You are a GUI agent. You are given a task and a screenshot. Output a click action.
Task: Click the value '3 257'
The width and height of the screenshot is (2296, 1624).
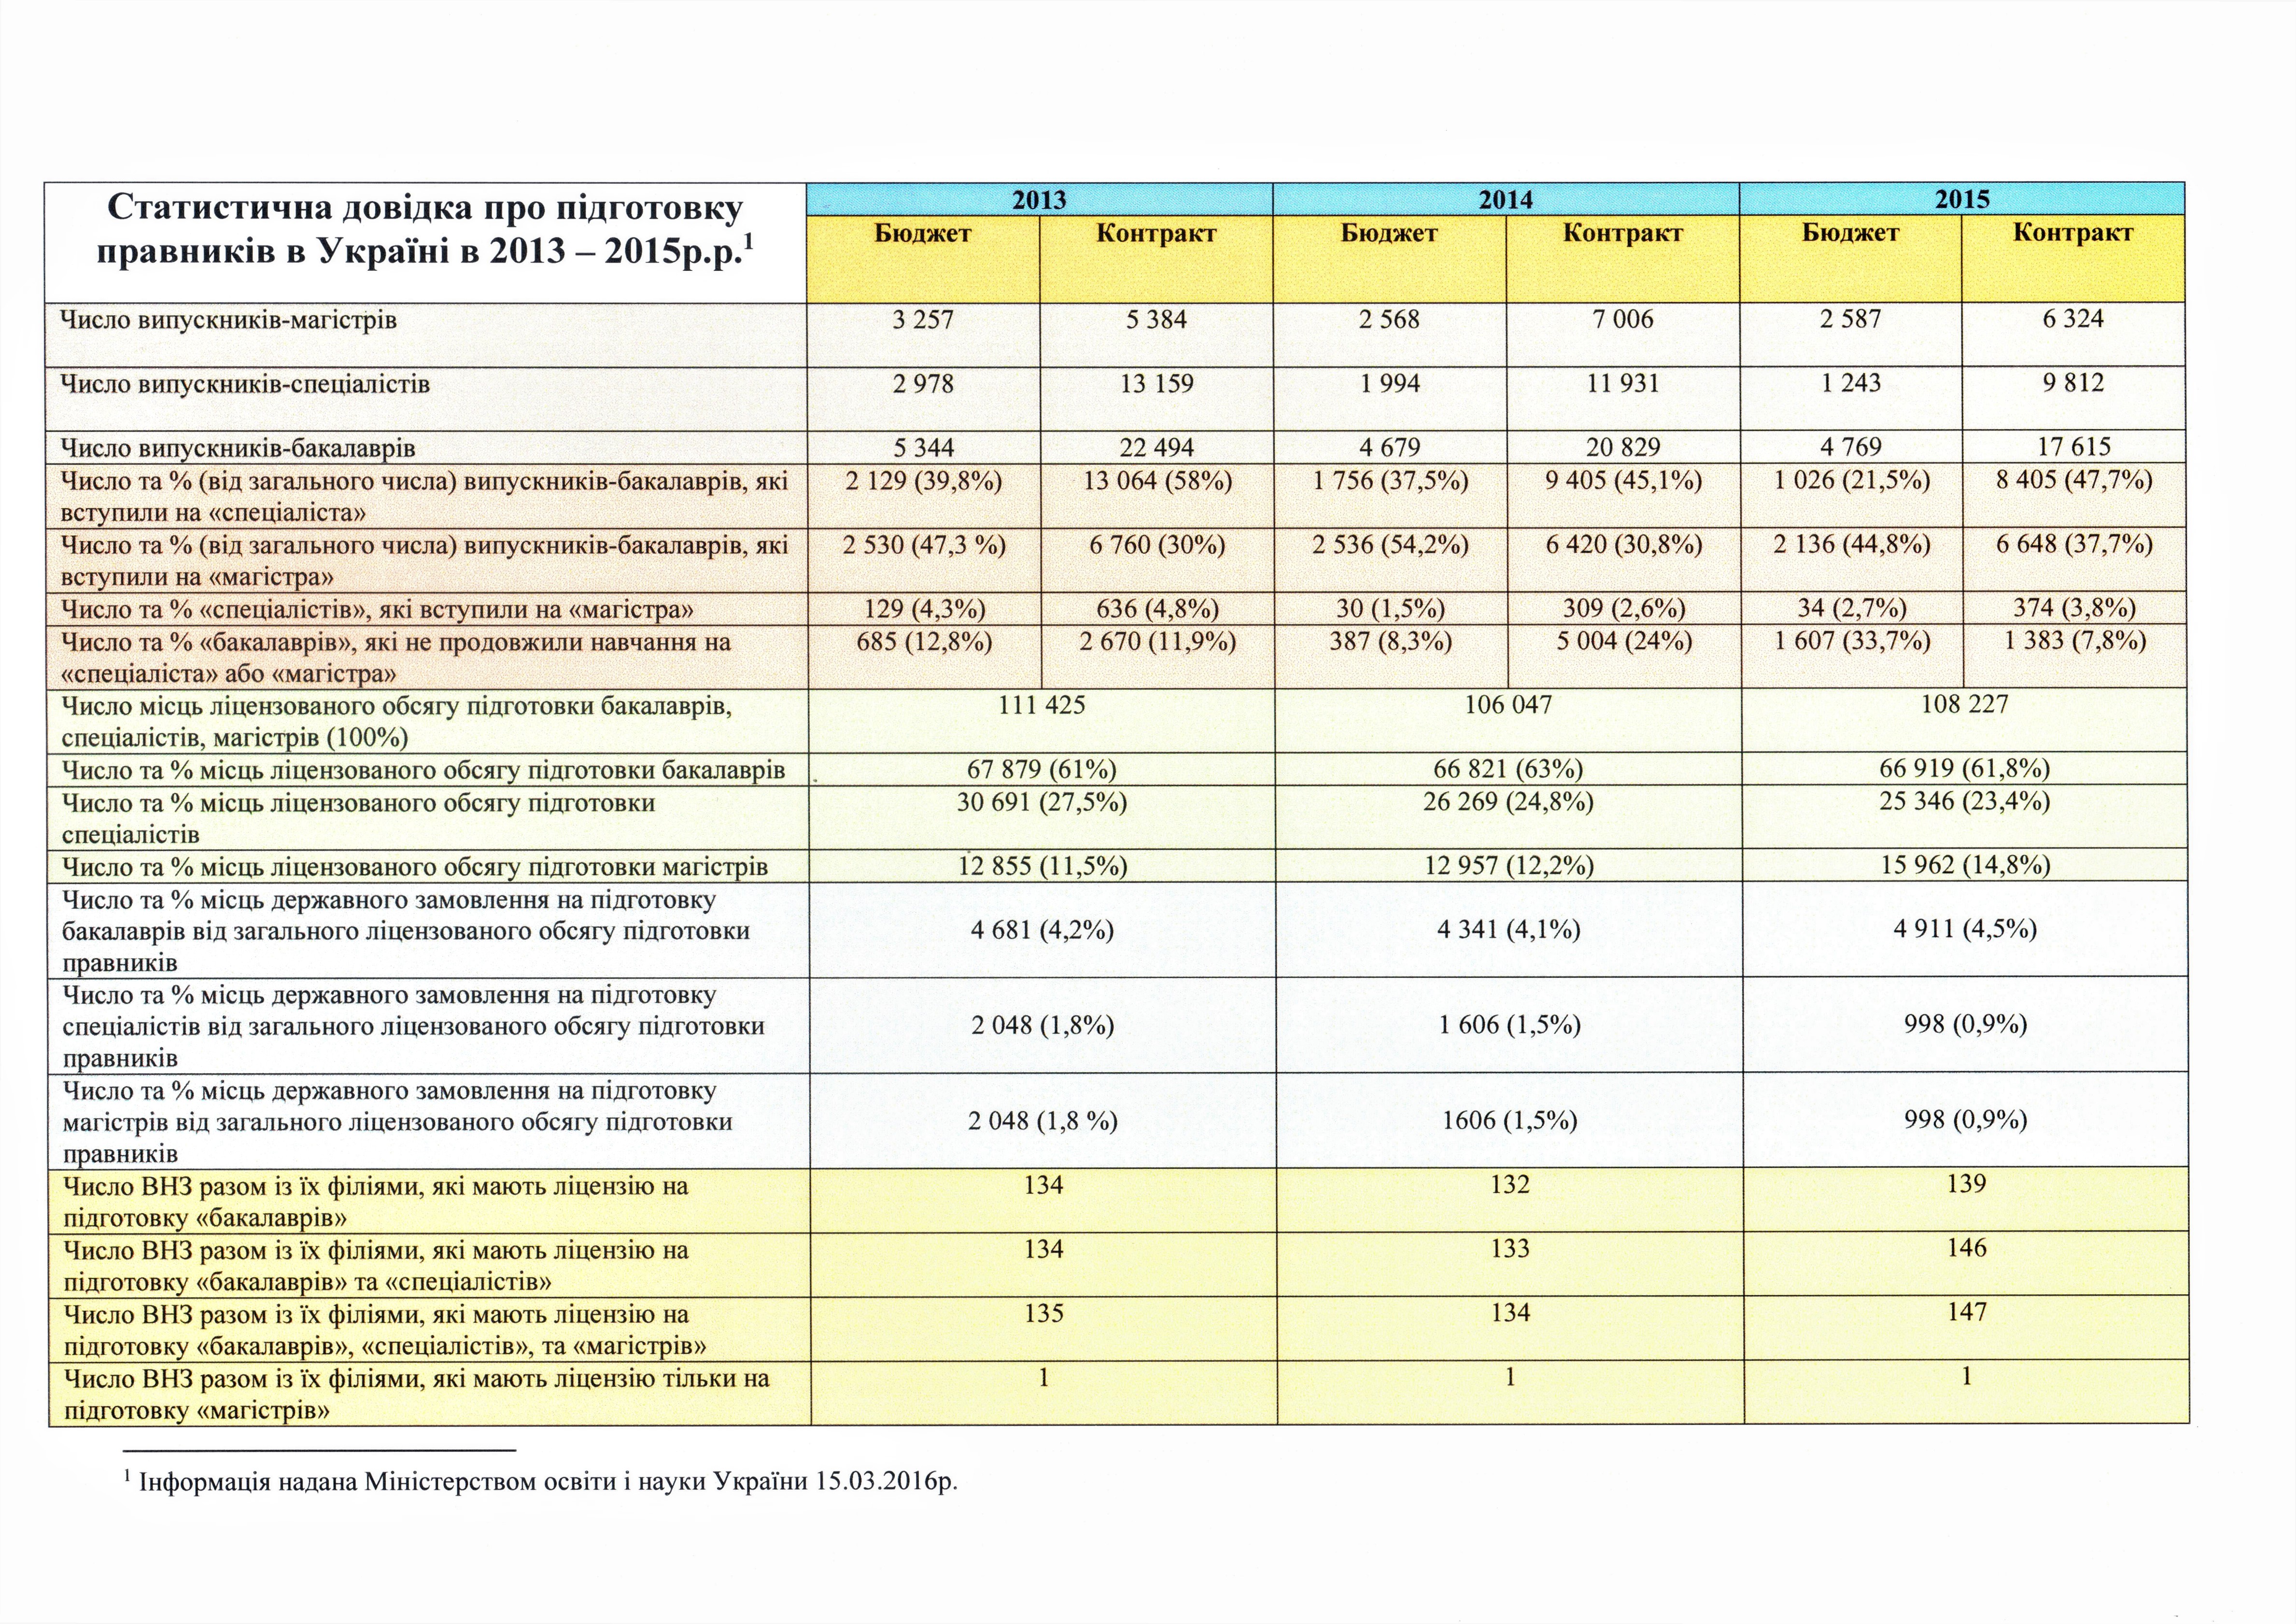[923, 319]
